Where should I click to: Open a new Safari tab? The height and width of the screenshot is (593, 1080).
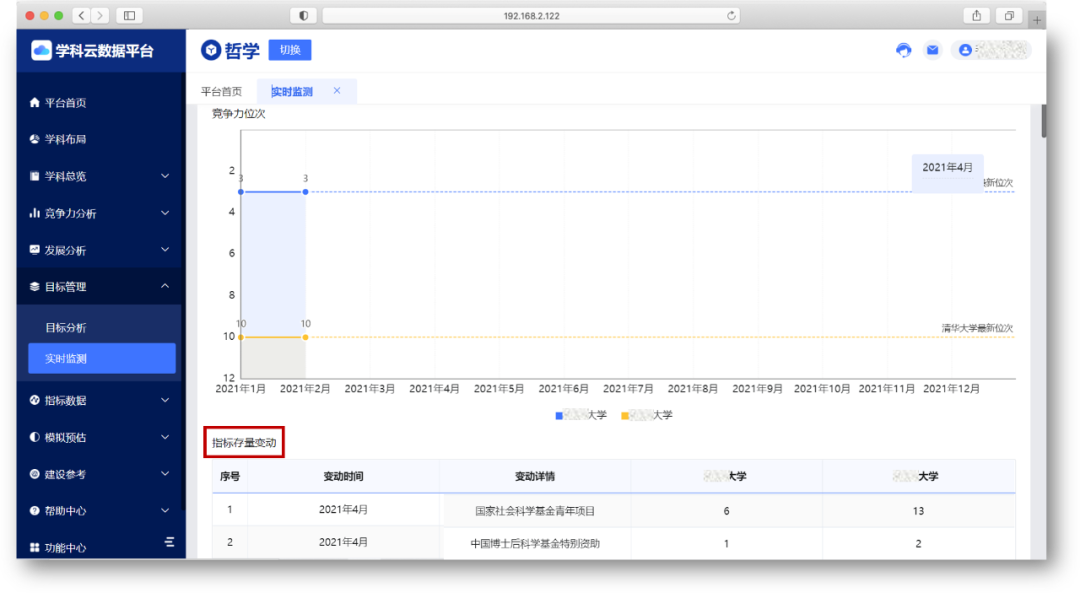click(1037, 20)
